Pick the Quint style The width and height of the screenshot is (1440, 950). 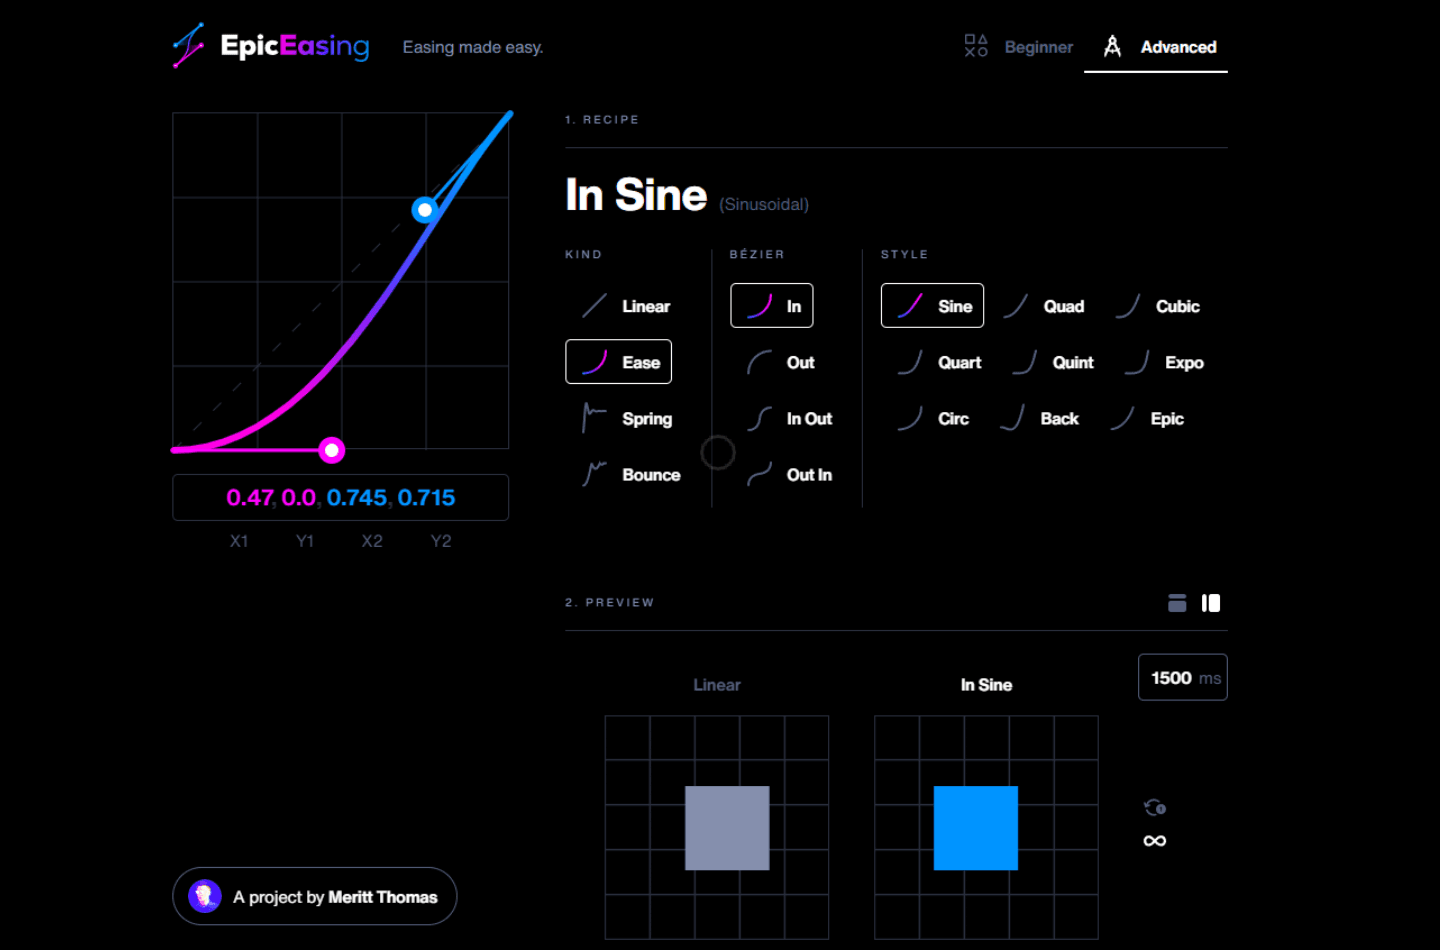pyautogui.click(x=1052, y=362)
